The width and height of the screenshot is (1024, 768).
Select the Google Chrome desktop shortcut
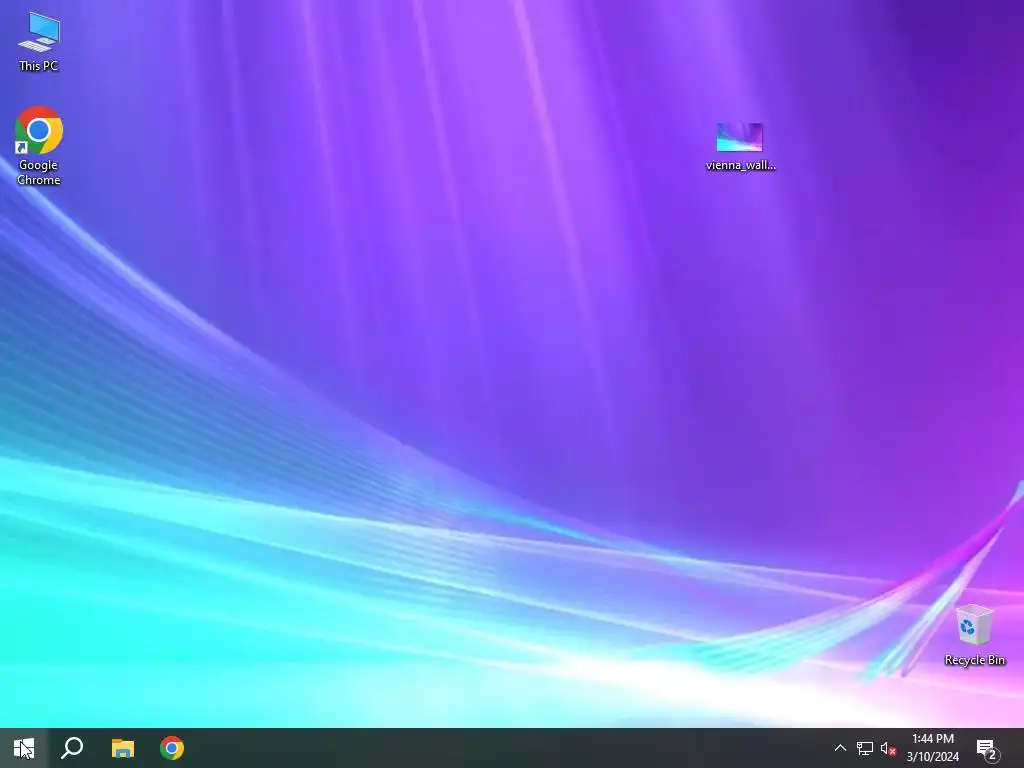(x=39, y=146)
